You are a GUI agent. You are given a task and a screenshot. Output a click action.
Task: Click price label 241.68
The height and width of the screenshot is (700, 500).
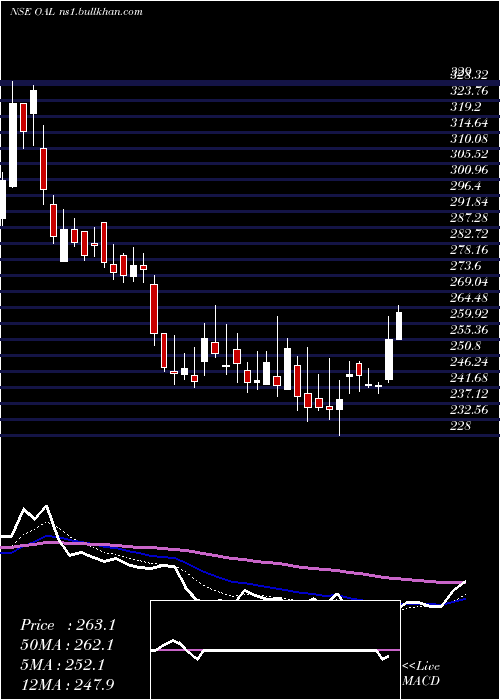[x=469, y=378]
